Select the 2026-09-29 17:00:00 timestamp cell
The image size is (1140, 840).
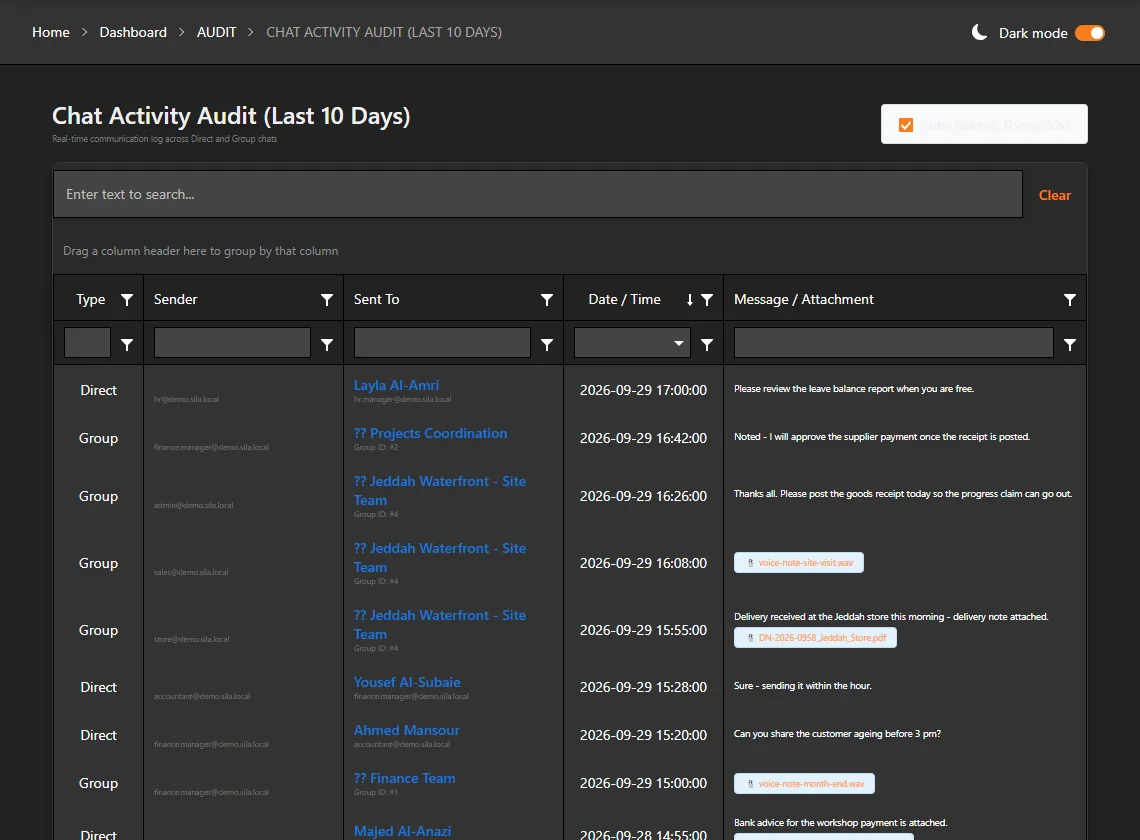tap(643, 390)
